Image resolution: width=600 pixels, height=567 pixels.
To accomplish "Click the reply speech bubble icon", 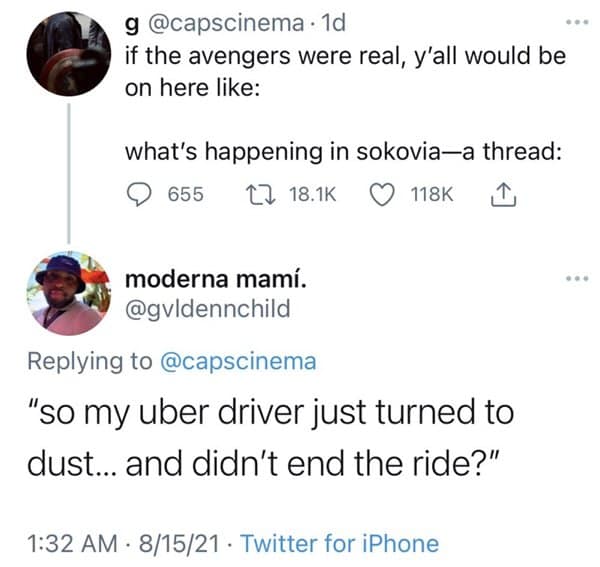I will [139, 195].
